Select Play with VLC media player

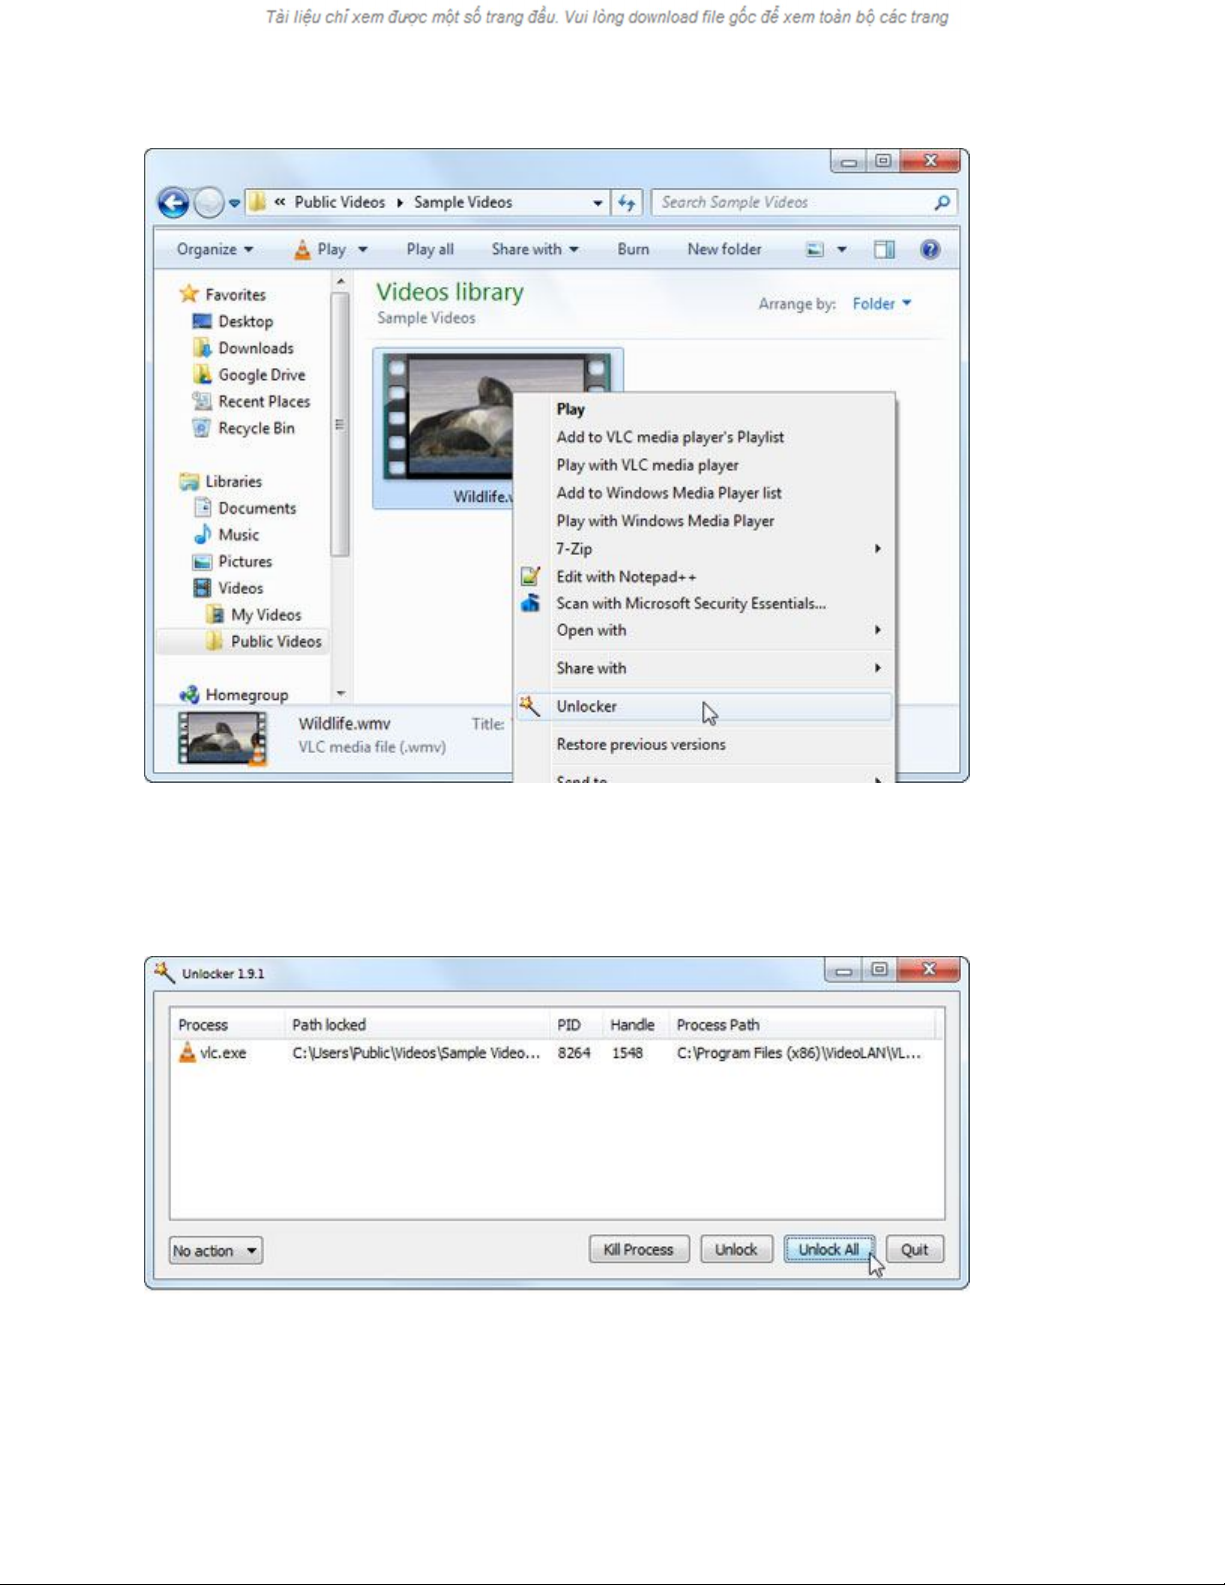coord(647,465)
